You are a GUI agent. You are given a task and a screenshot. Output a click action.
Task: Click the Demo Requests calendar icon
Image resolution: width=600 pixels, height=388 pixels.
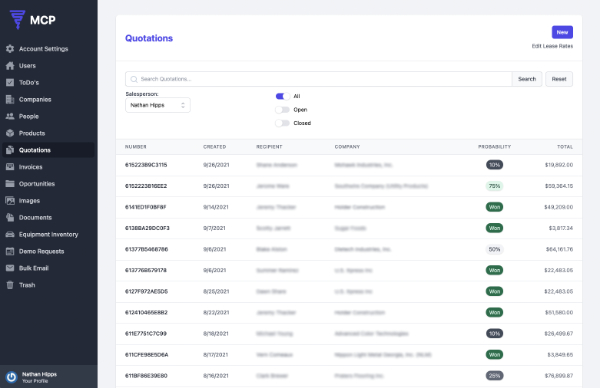10,251
